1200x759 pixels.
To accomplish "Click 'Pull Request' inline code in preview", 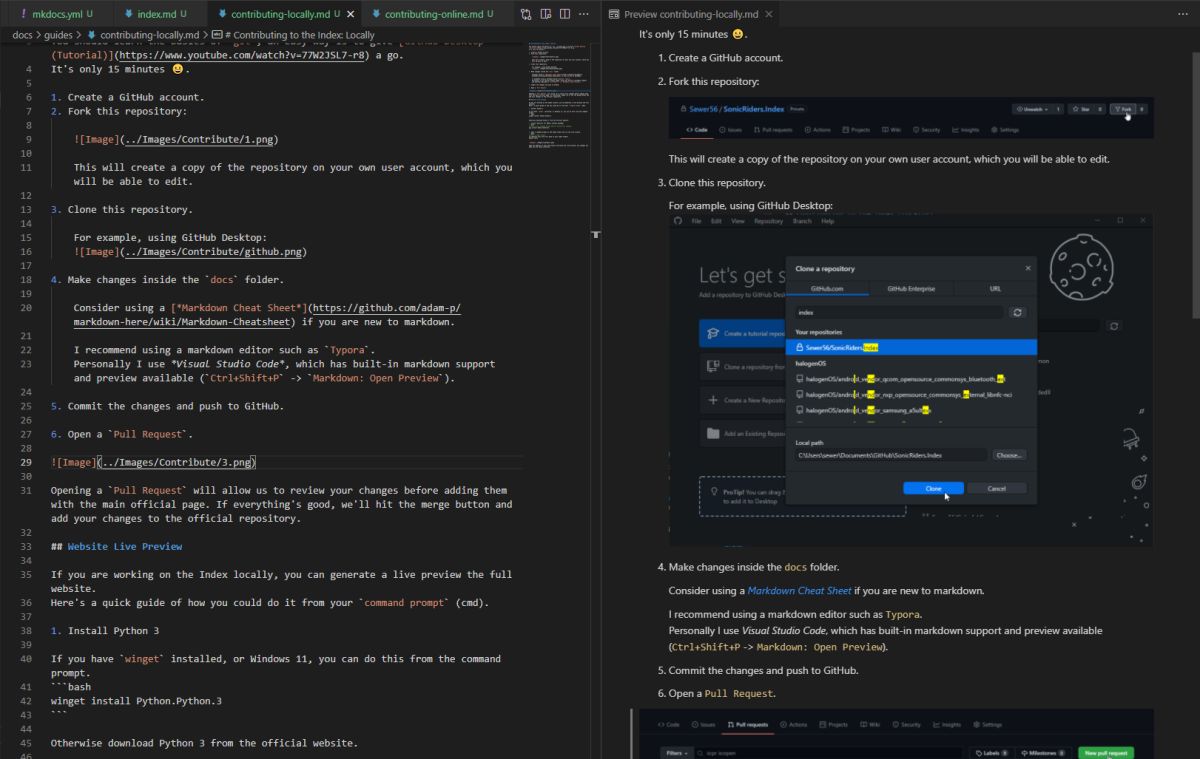I will pos(739,693).
